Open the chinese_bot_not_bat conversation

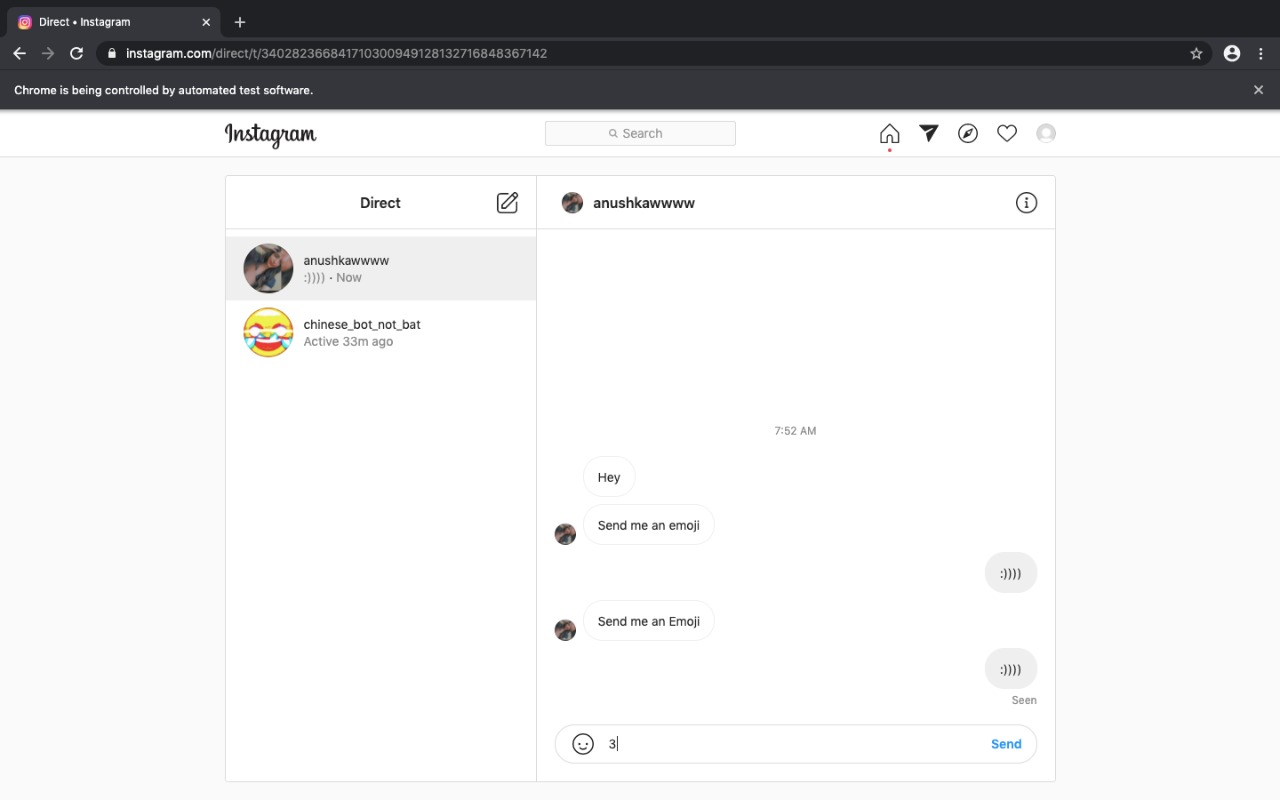pos(381,332)
